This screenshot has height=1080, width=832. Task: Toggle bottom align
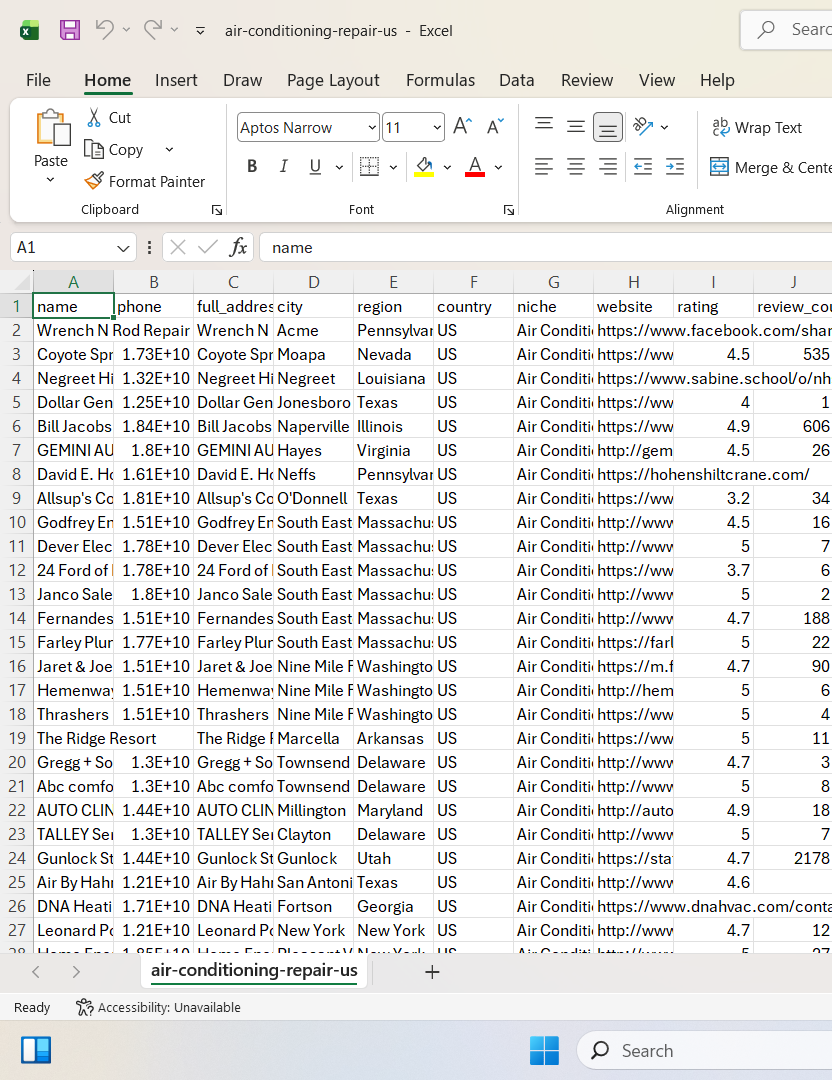coord(607,127)
